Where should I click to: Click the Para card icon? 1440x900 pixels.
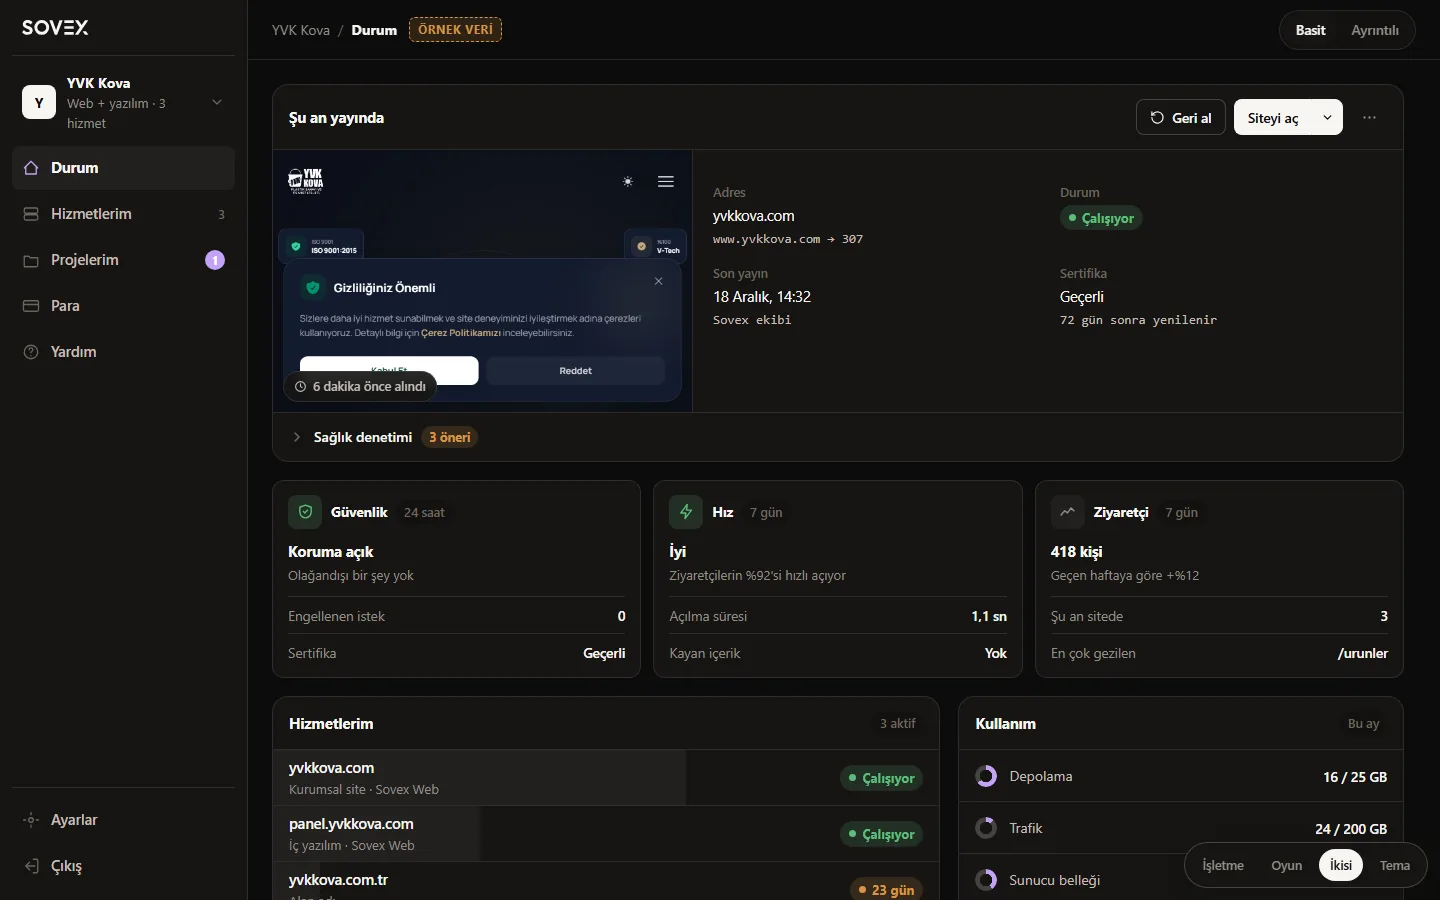(31, 306)
